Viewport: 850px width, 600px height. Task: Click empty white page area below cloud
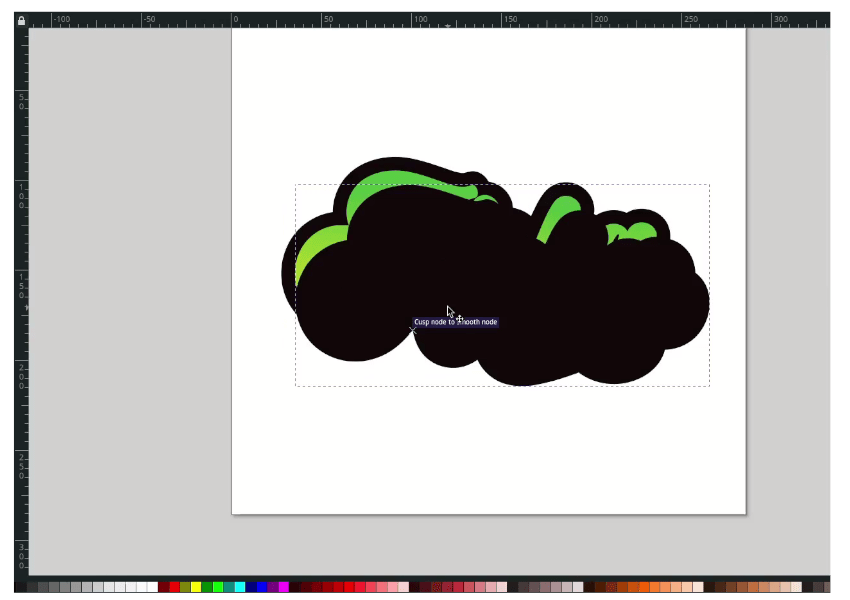pyautogui.click(x=488, y=450)
